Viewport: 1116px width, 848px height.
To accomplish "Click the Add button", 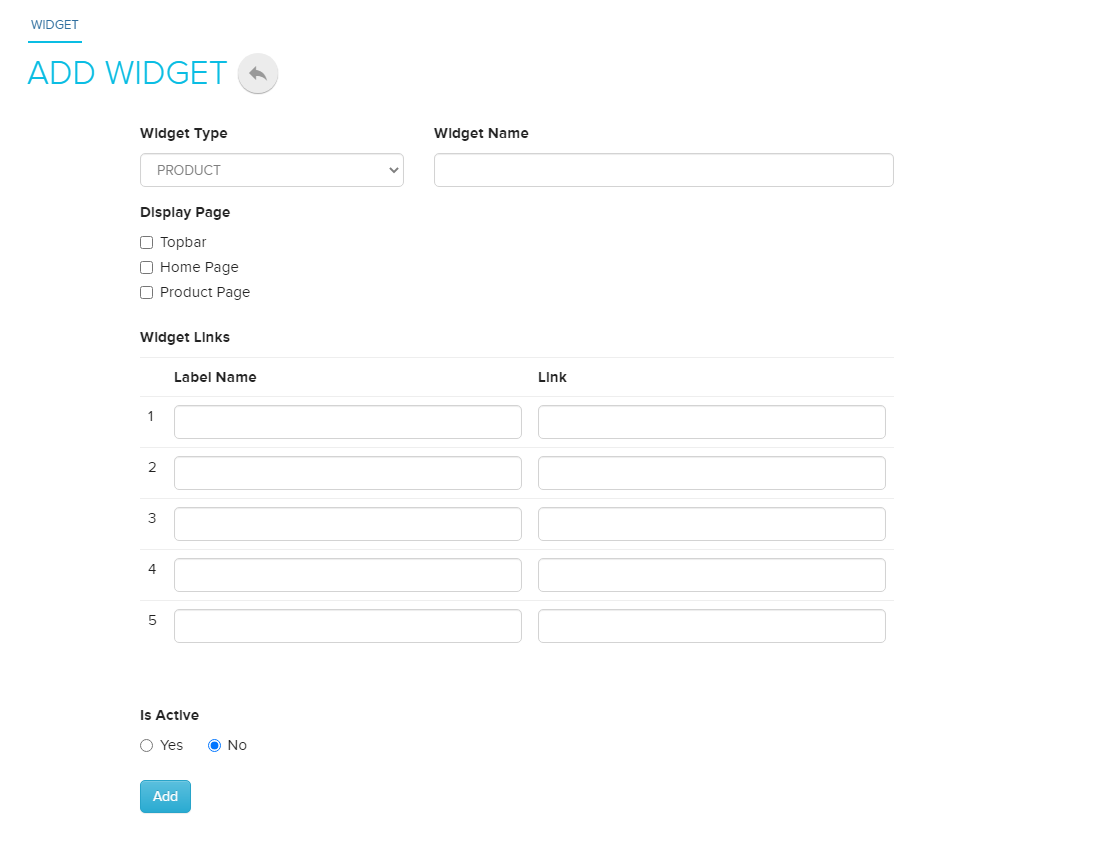I will 165,796.
